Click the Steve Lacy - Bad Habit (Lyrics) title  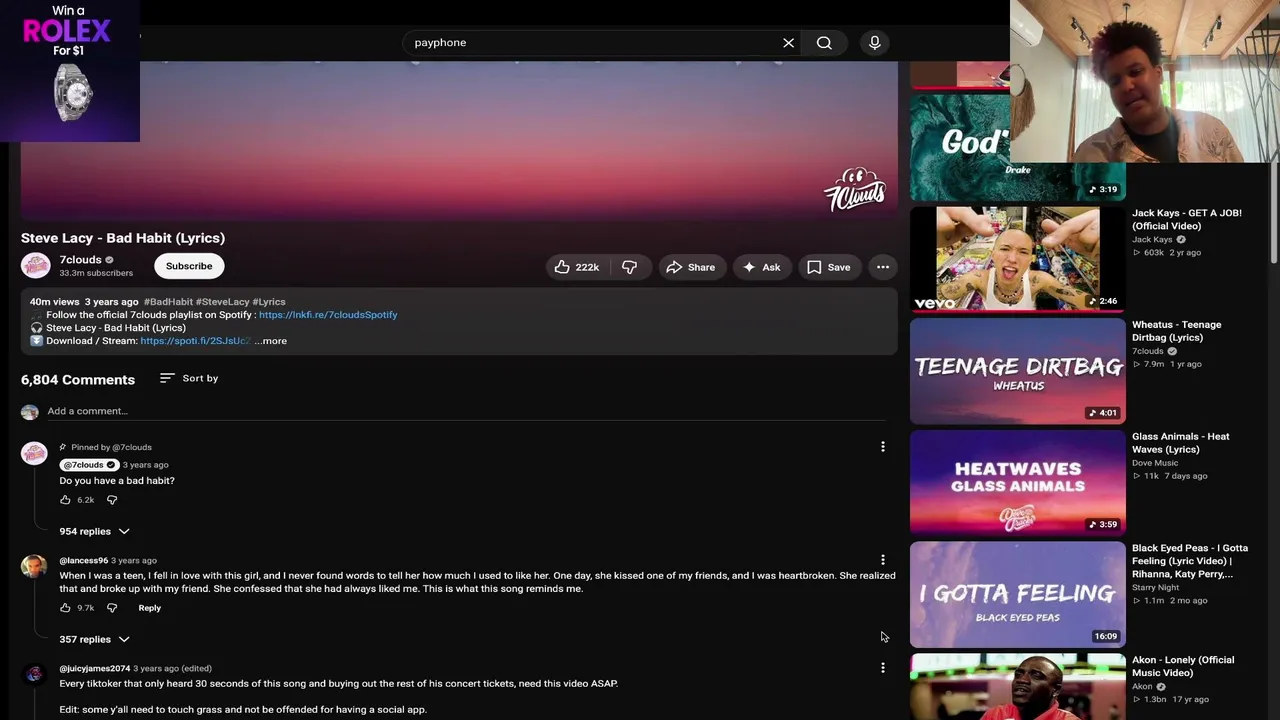(123, 238)
